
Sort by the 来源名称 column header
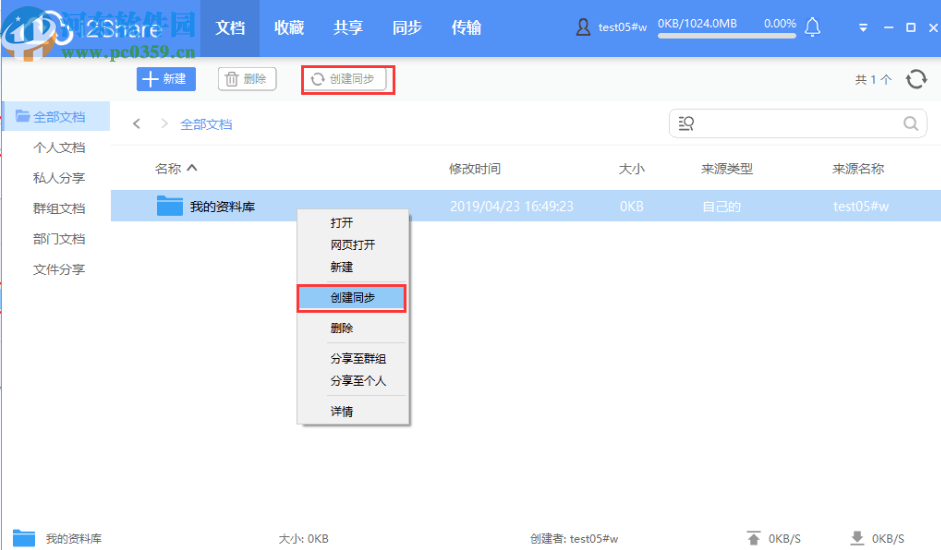click(x=858, y=169)
